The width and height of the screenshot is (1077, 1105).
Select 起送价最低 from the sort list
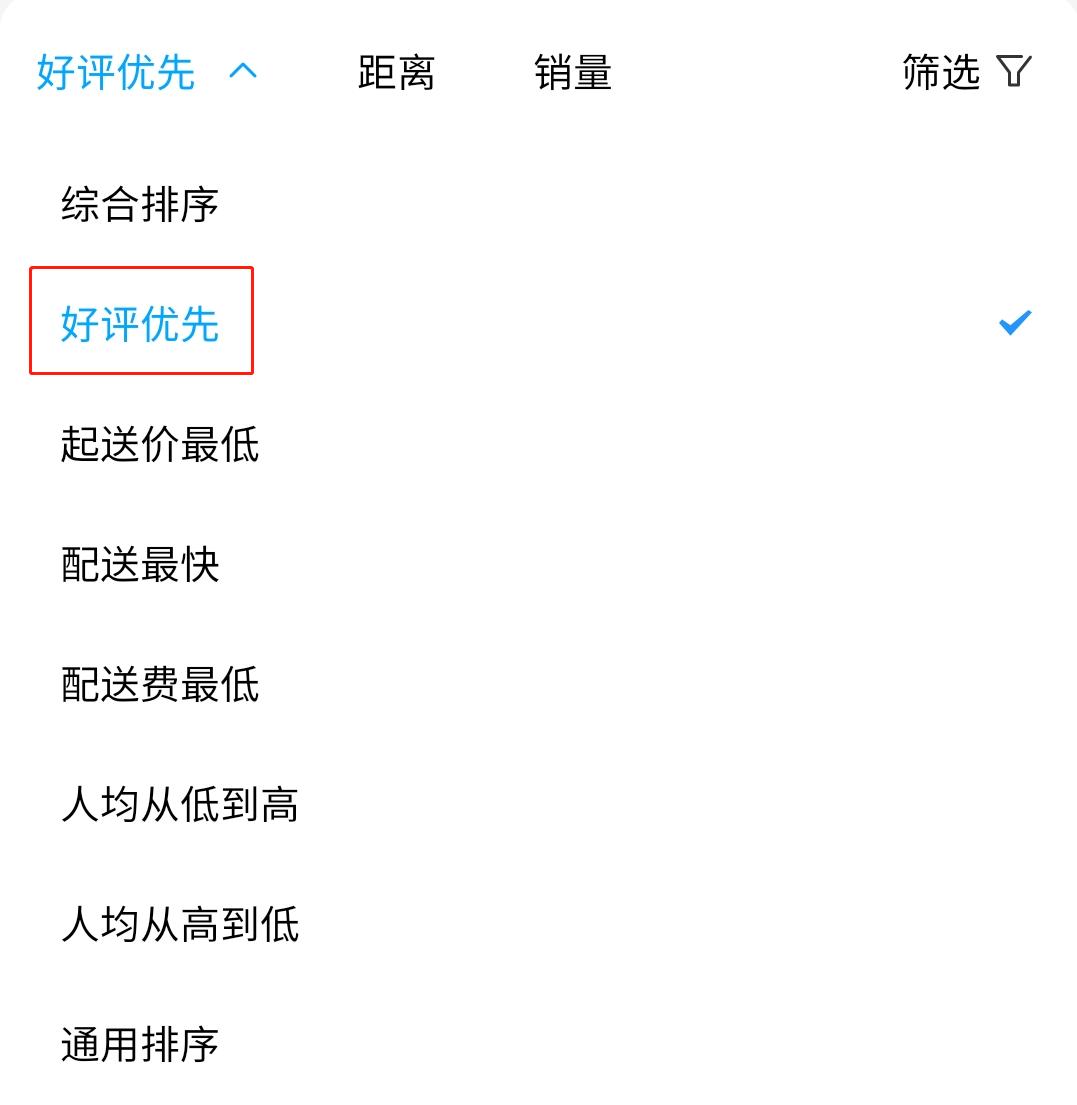click(160, 444)
